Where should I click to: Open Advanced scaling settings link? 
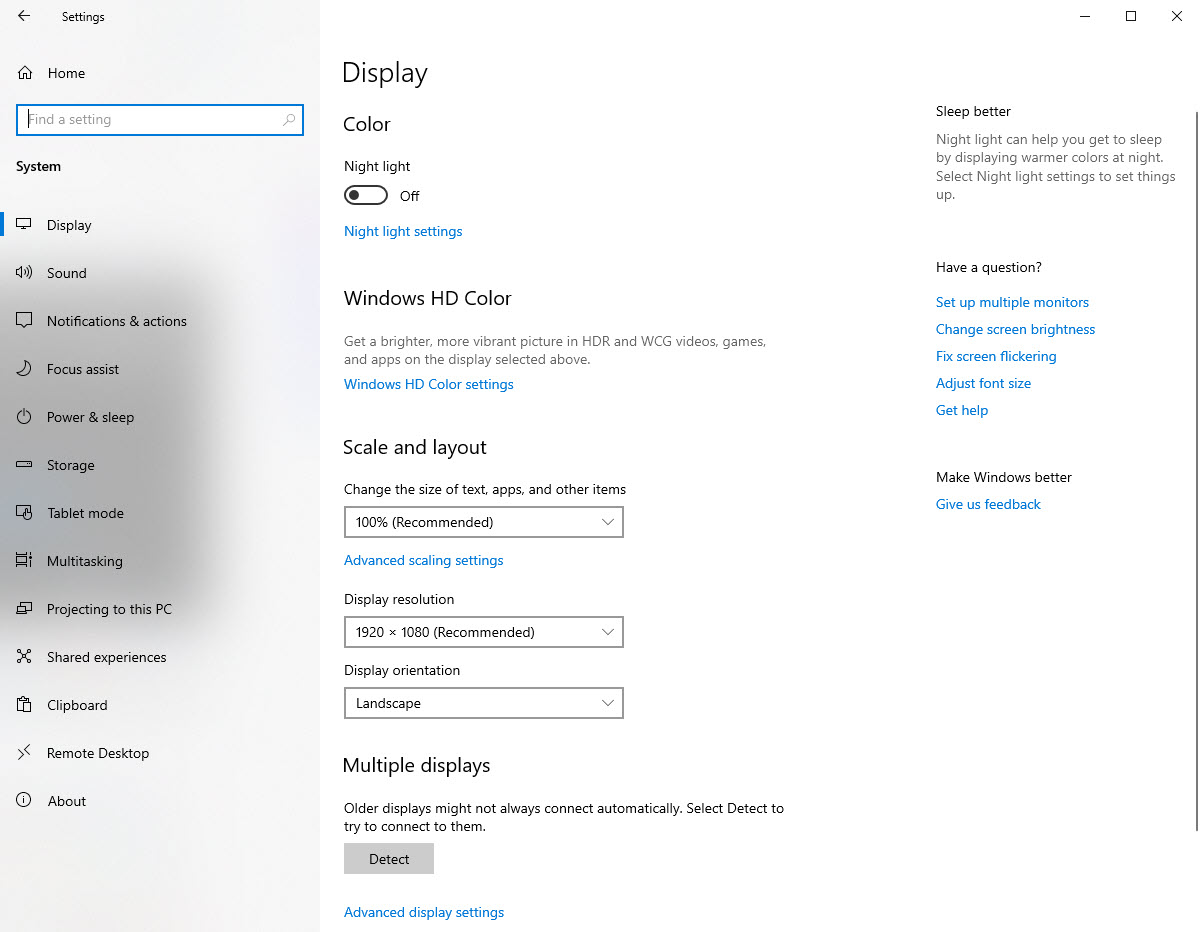click(x=424, y=560)
